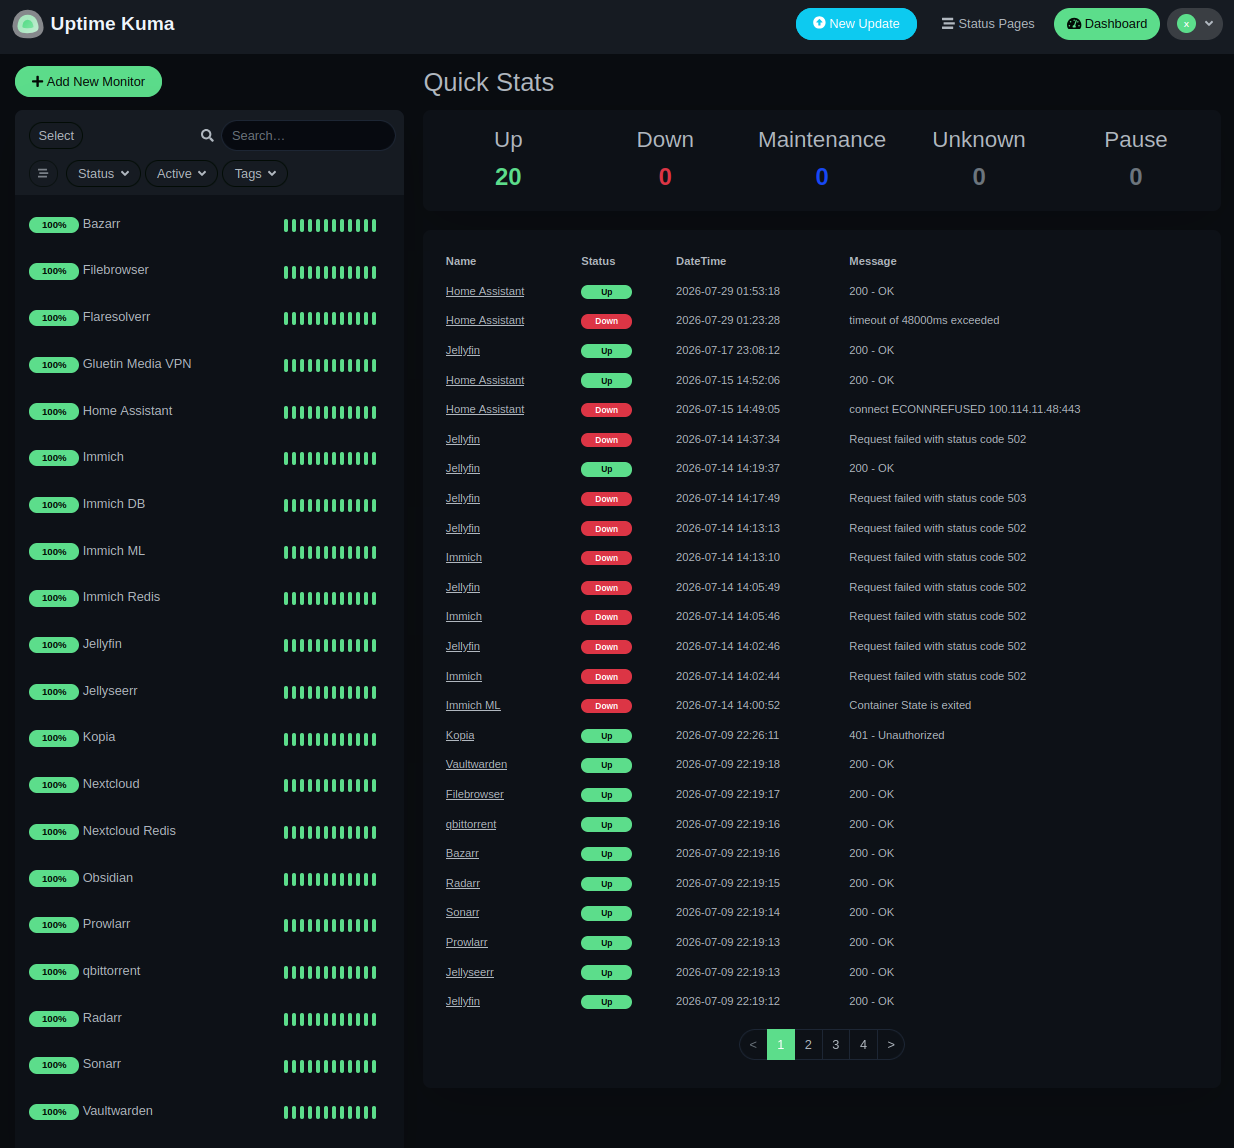Image resolution: width=1234 pixels, height=1148 pixels.
Task: Open the Active filter dropdown
Action: tap(181, 174)
